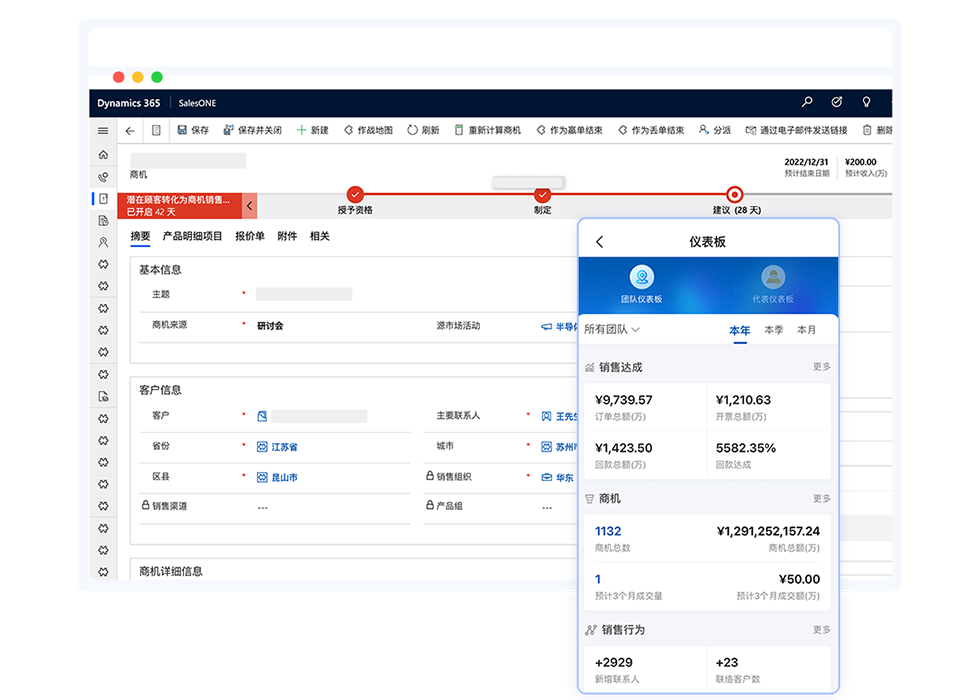Screen dimensions: 980x700
Task: Click the 保存 save icon button
Action: click(x=193, y=130)
